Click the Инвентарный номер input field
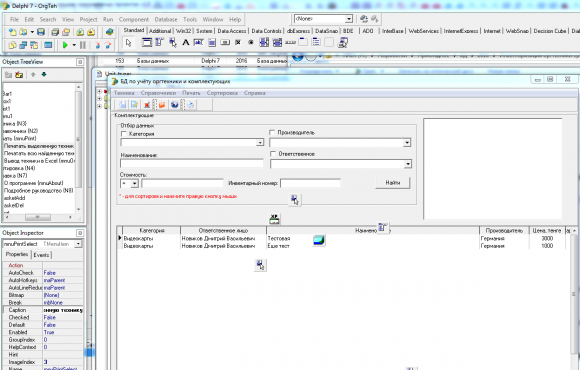The width and height of the screenshot is (580, 370). point(310,183)
